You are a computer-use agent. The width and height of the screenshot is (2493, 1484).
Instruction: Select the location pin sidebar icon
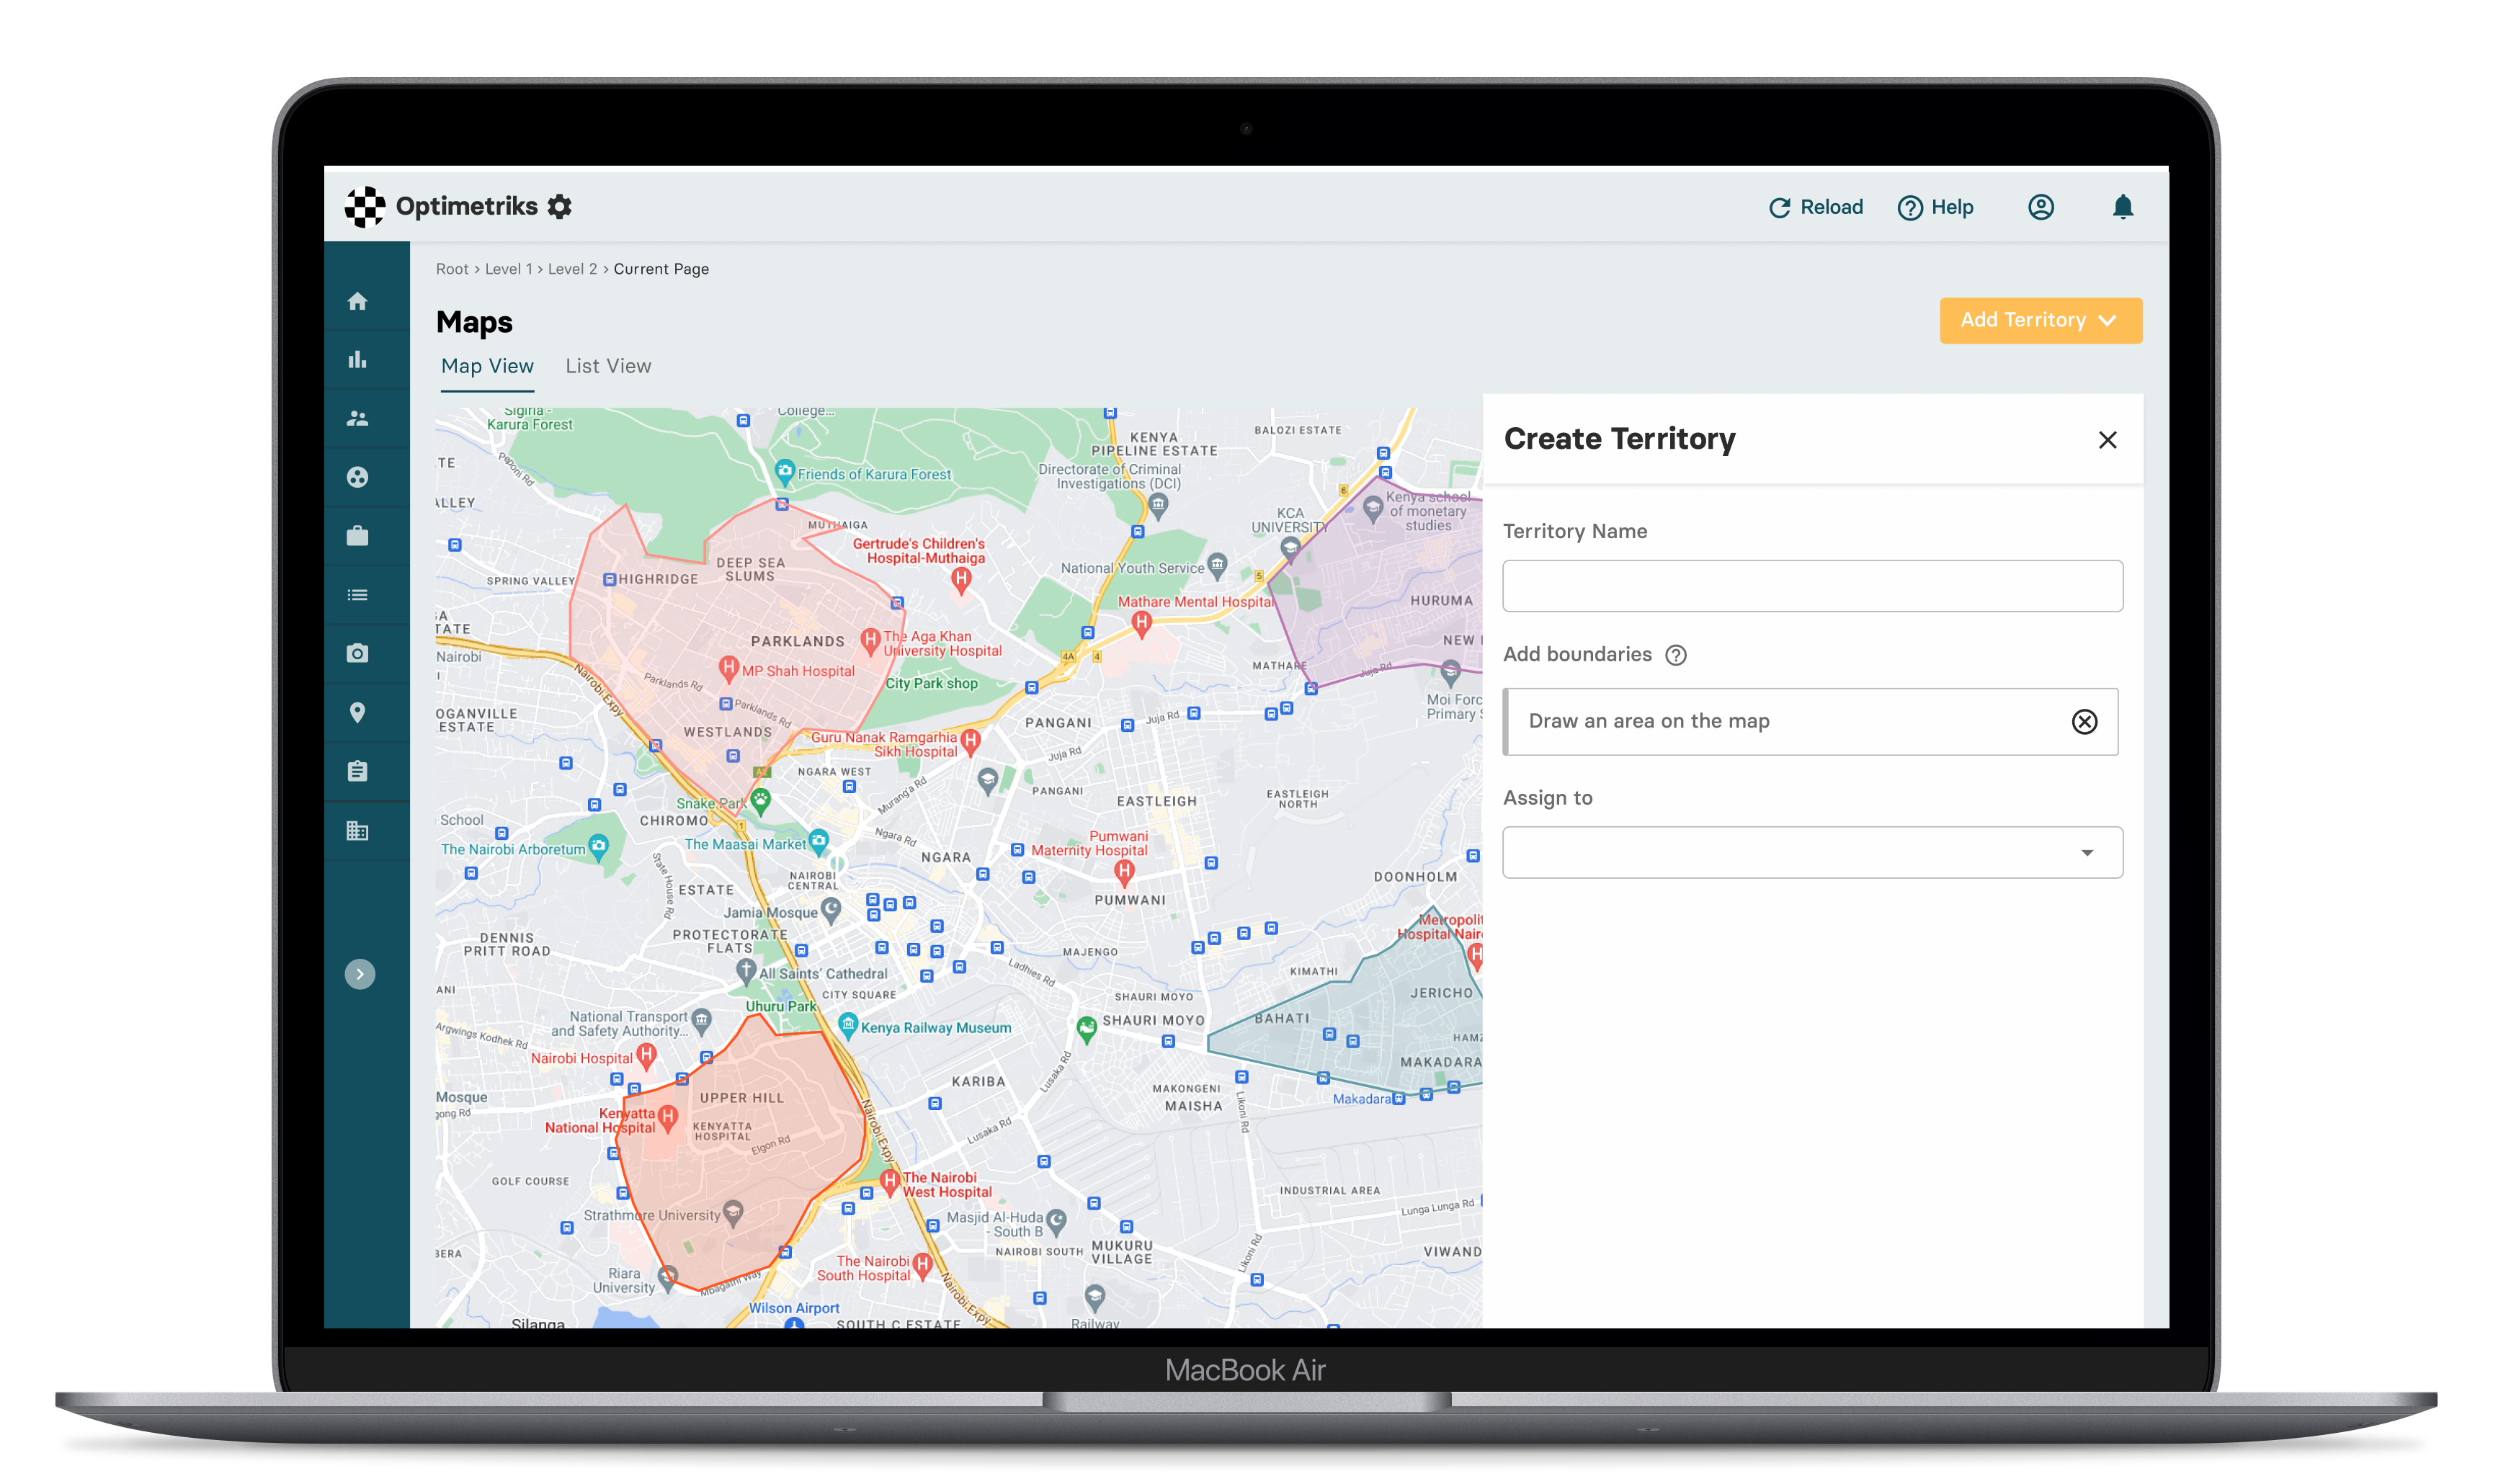click(357, 712)
